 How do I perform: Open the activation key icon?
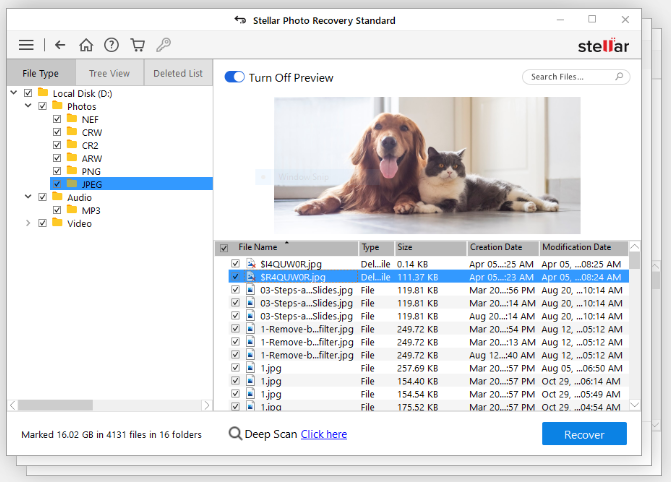[163, 45]
